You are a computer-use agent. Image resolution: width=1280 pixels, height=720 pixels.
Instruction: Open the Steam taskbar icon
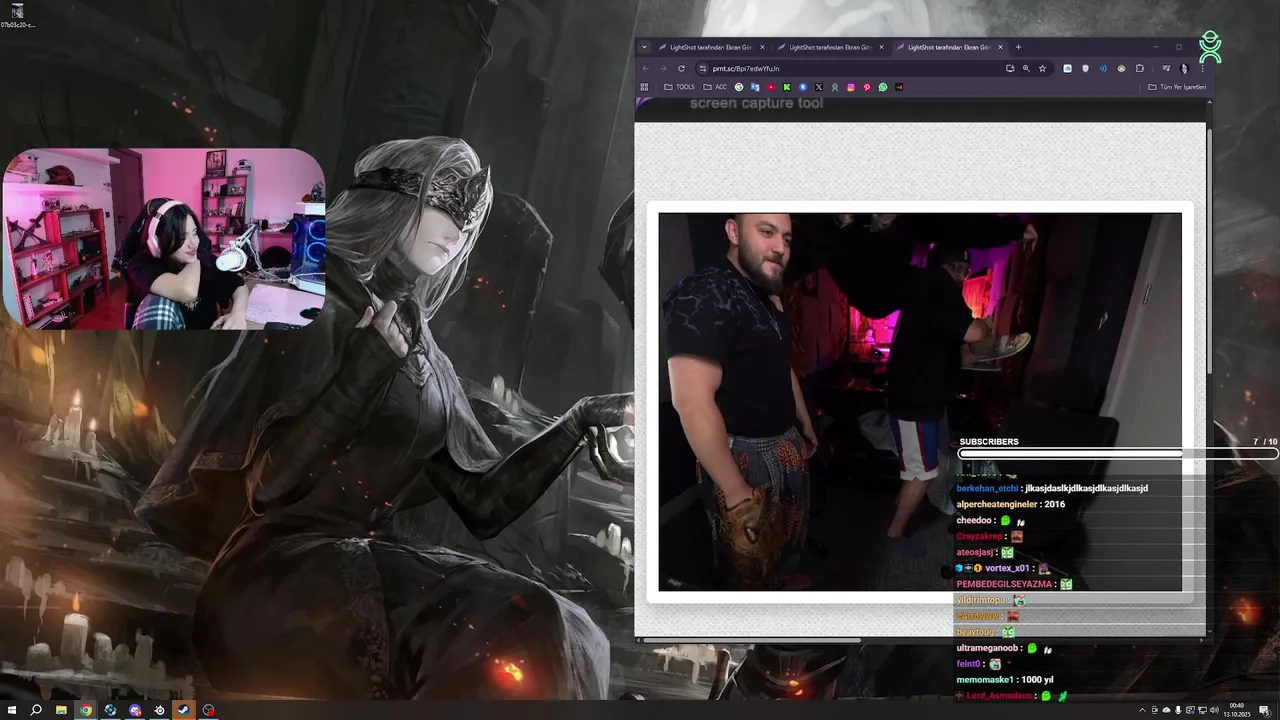(x=184, y=710)
